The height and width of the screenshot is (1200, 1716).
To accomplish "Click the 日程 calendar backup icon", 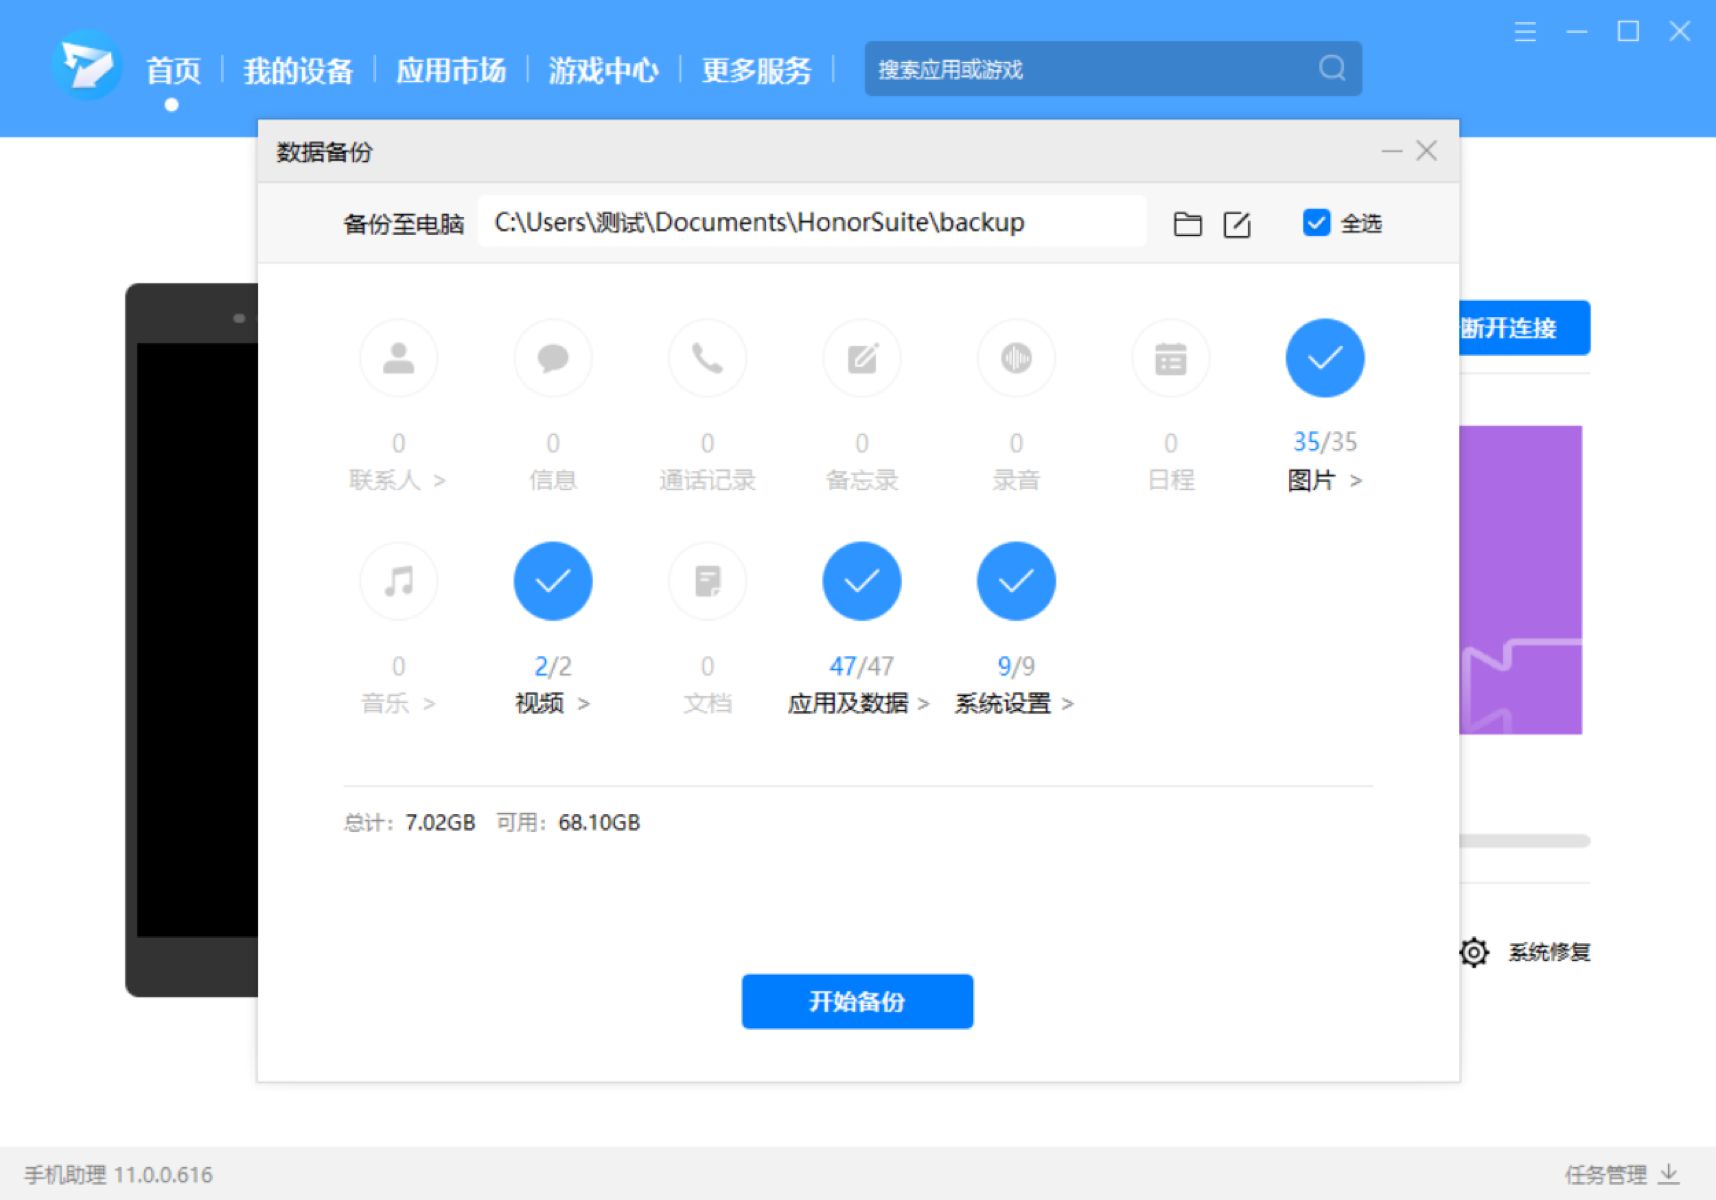I will click(x=1170, y=358).
